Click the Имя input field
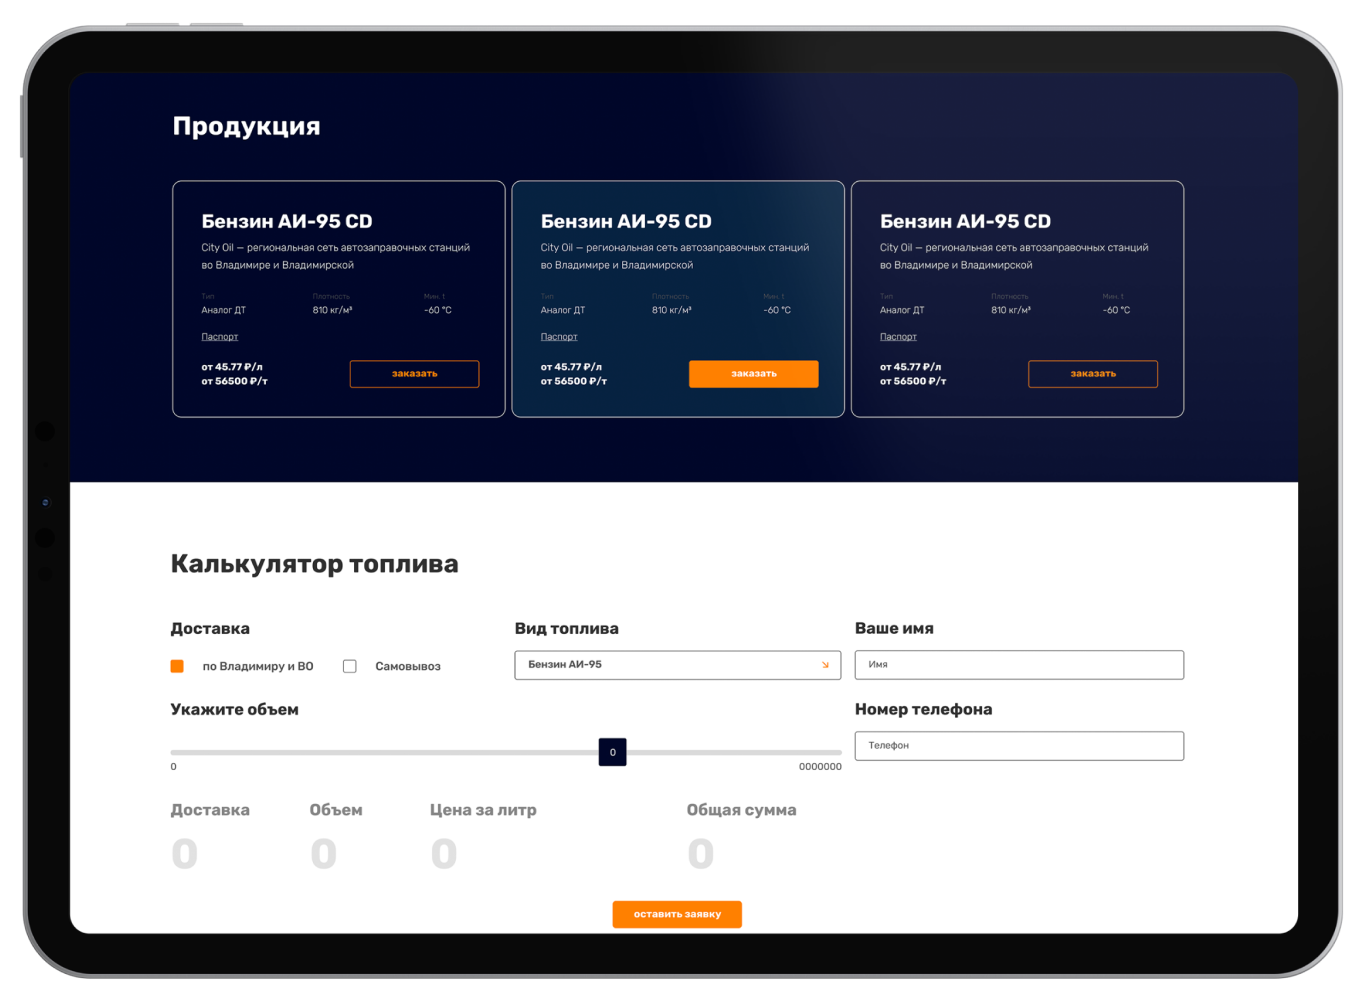 [x=1019, y=665]
